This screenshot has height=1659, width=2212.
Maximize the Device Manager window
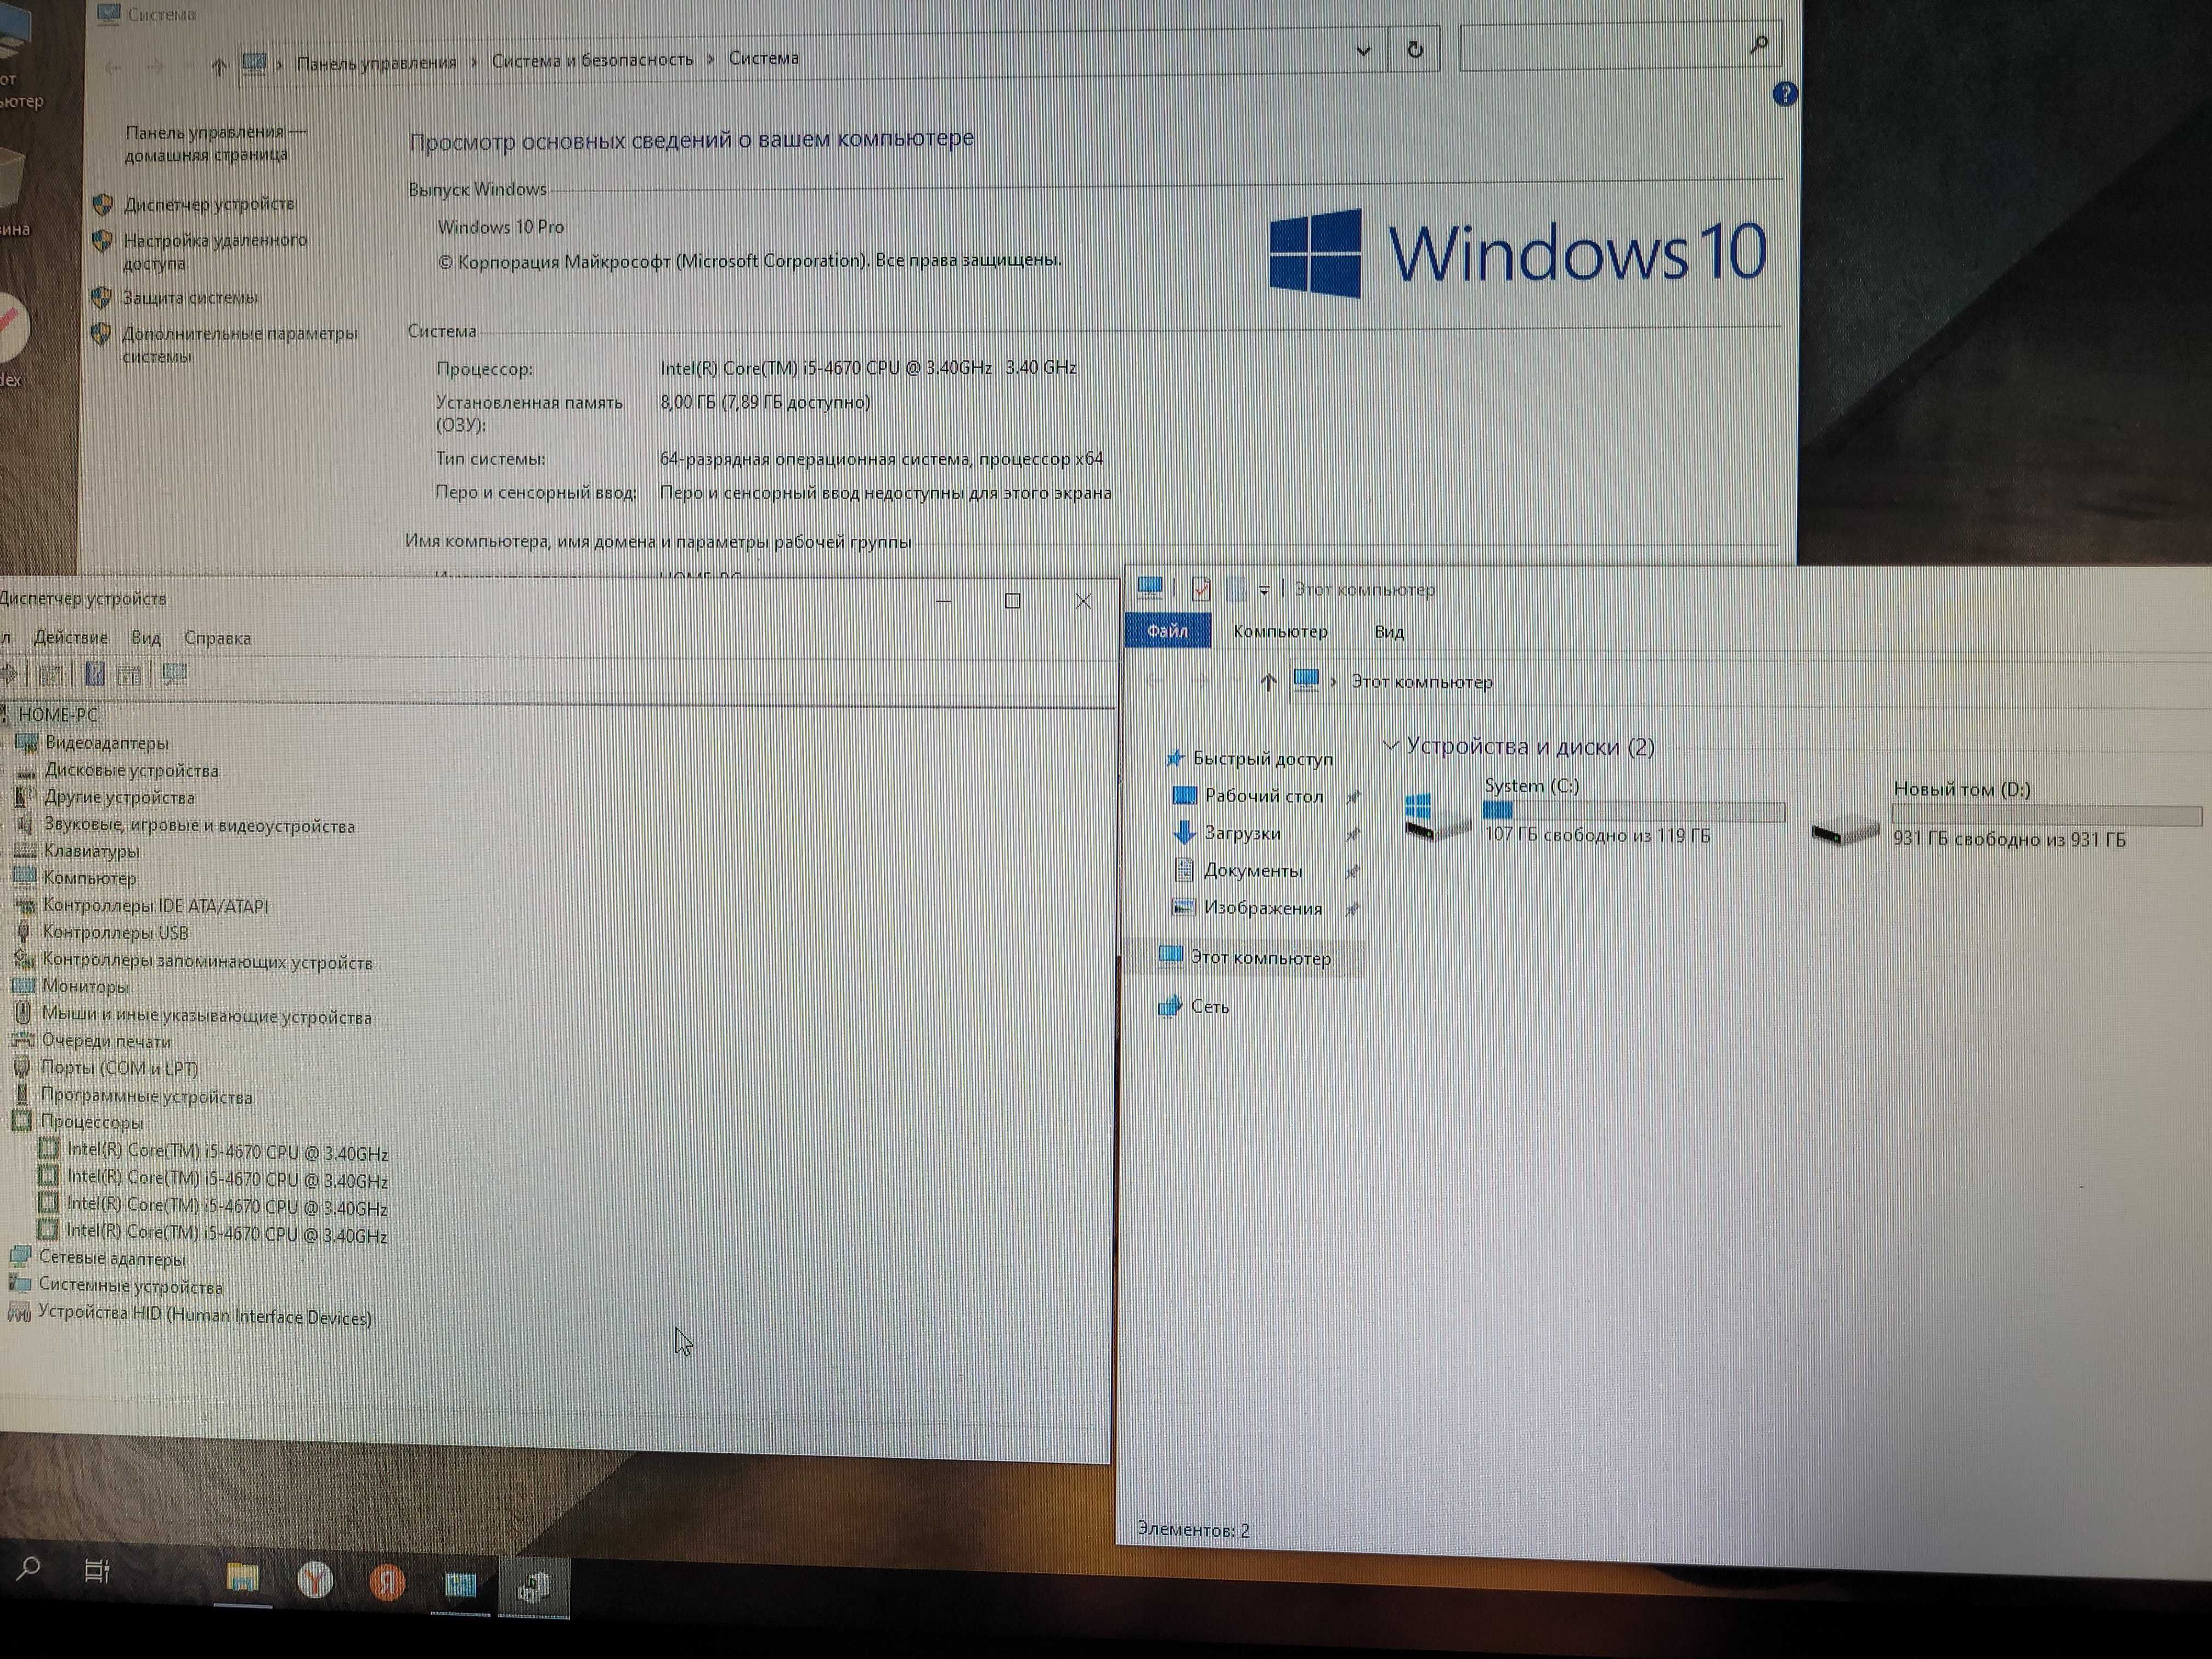1012,600
